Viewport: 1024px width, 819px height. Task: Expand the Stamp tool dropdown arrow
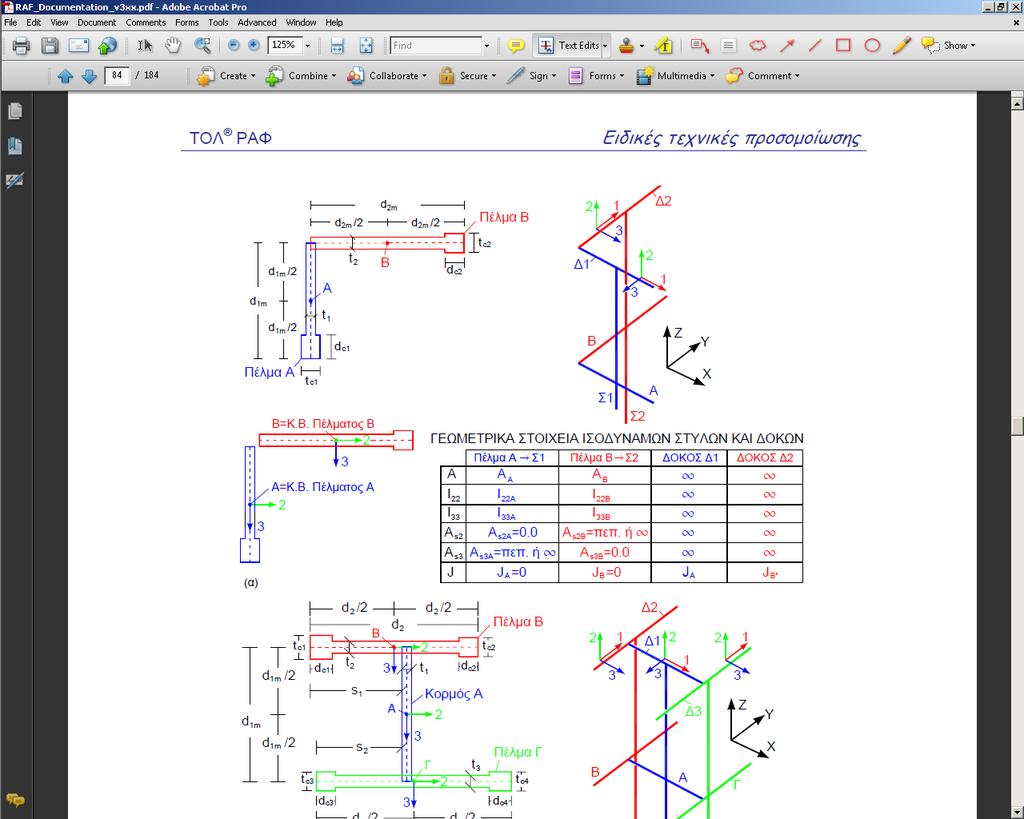(x=641, y=46)
